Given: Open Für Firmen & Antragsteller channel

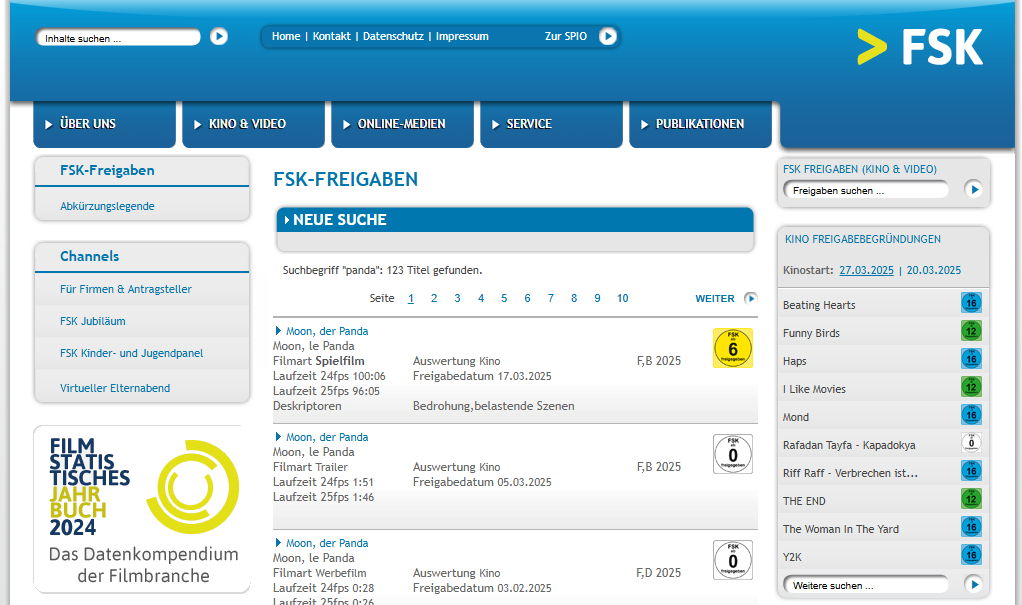Looking at the screenshot, I should (x=126, y=289).
